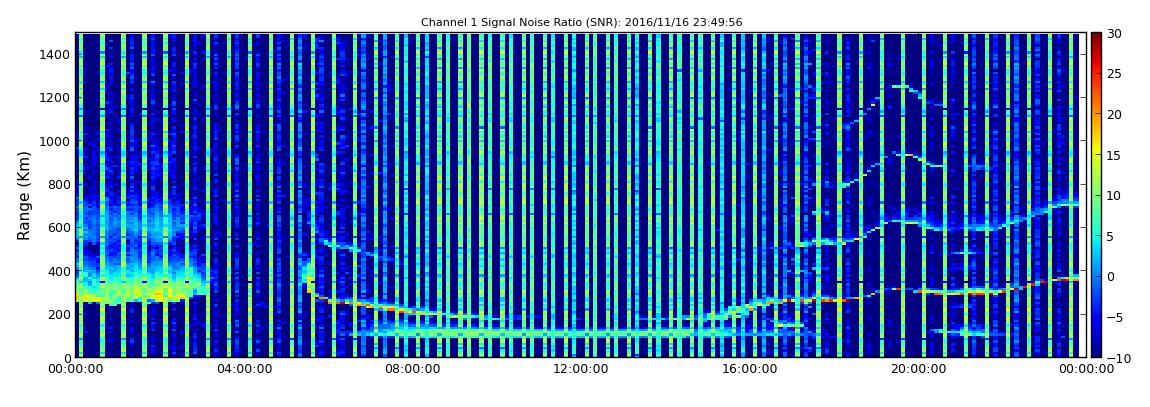
Task: Click the colorbar tick label '20'
Action: pyautogui.click(x=1113, y=114)
